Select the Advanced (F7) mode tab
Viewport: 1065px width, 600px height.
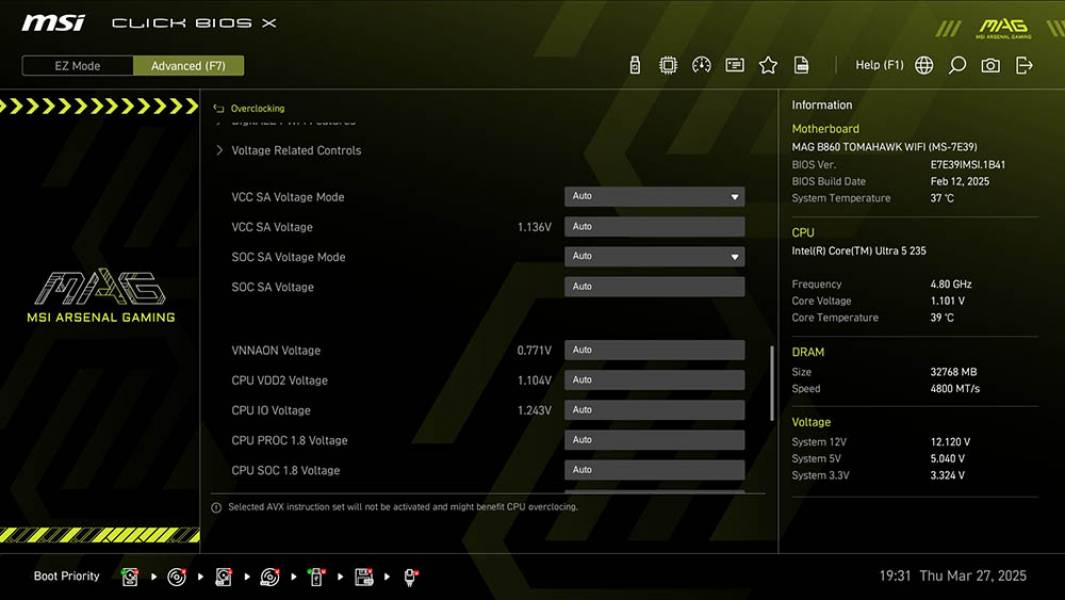188,66
